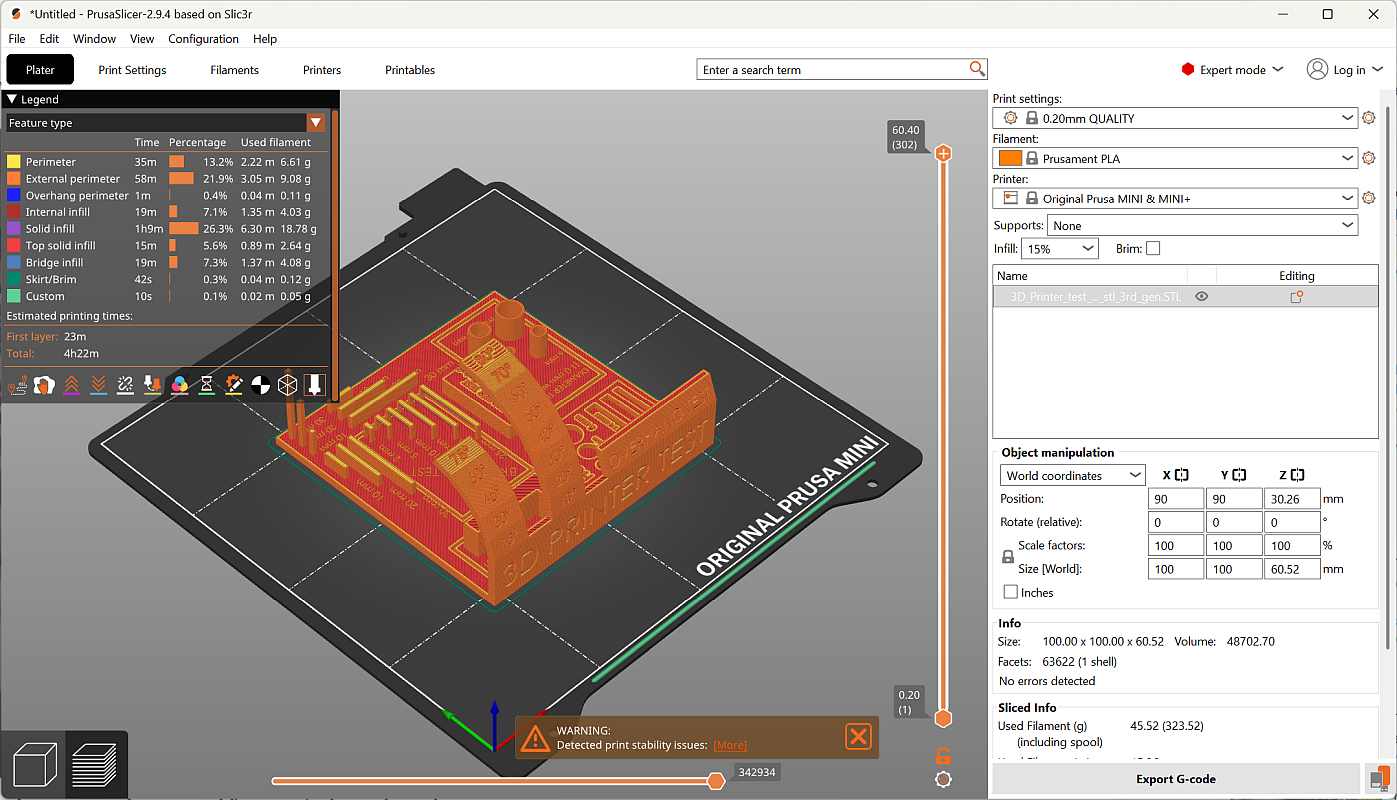Screen dimensions: 1397x800
Task: Hide 3D_Printer_test object using eye icon
Action: pos(1201,297)
